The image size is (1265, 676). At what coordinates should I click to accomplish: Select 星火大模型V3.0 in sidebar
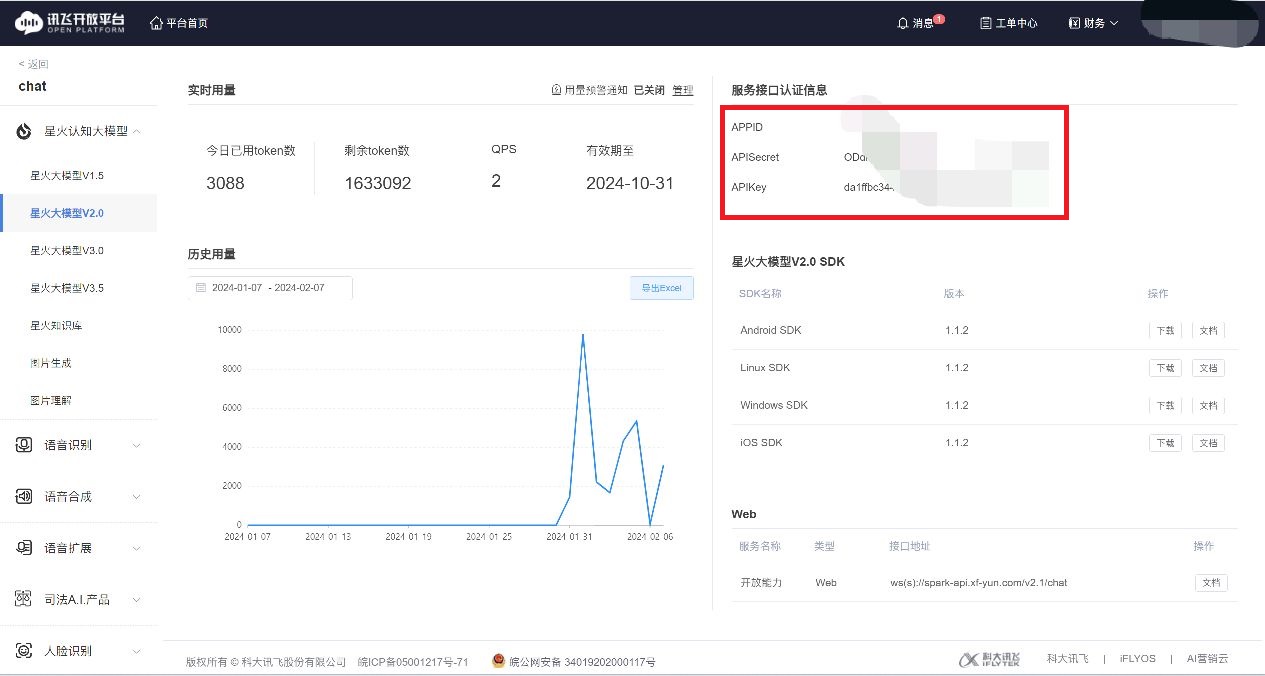point(67,250)
